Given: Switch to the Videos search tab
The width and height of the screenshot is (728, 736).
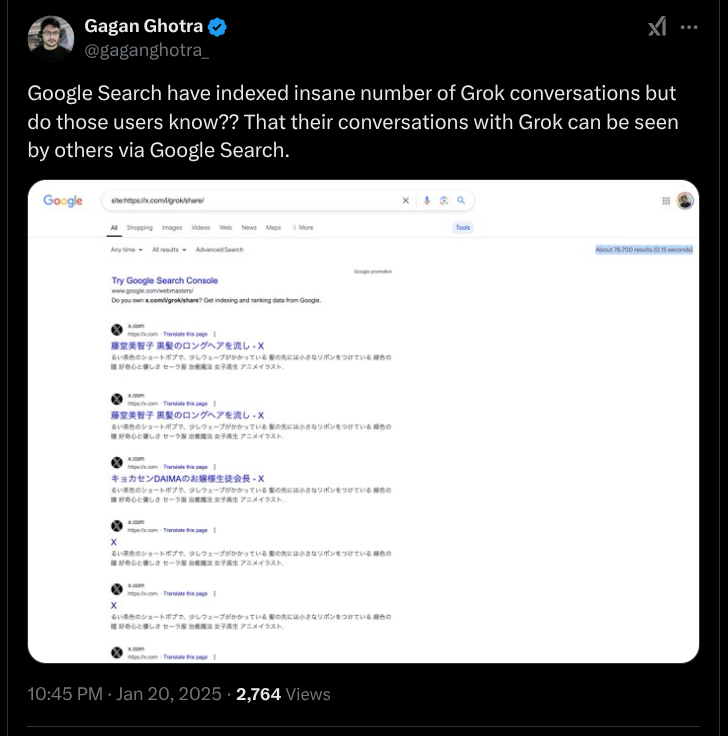Looking at the screenshot, I should point(201,228).
